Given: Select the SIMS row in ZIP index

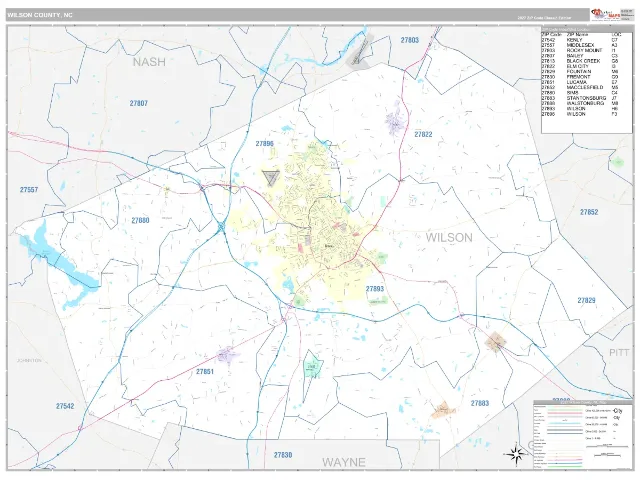Looking at the screenshot, I should pos(580,93).
